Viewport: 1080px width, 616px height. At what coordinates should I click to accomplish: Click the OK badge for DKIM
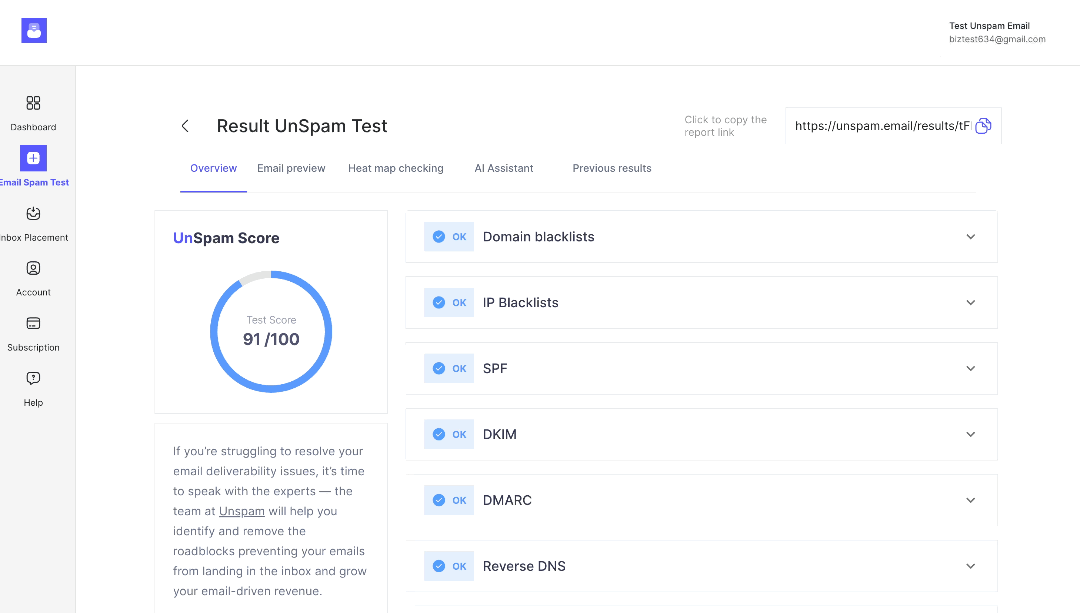coord(449,434)
